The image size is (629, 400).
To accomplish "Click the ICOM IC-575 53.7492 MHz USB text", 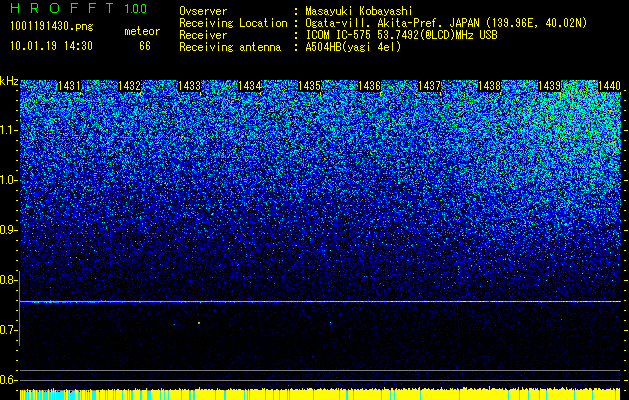I will point(401,35).
